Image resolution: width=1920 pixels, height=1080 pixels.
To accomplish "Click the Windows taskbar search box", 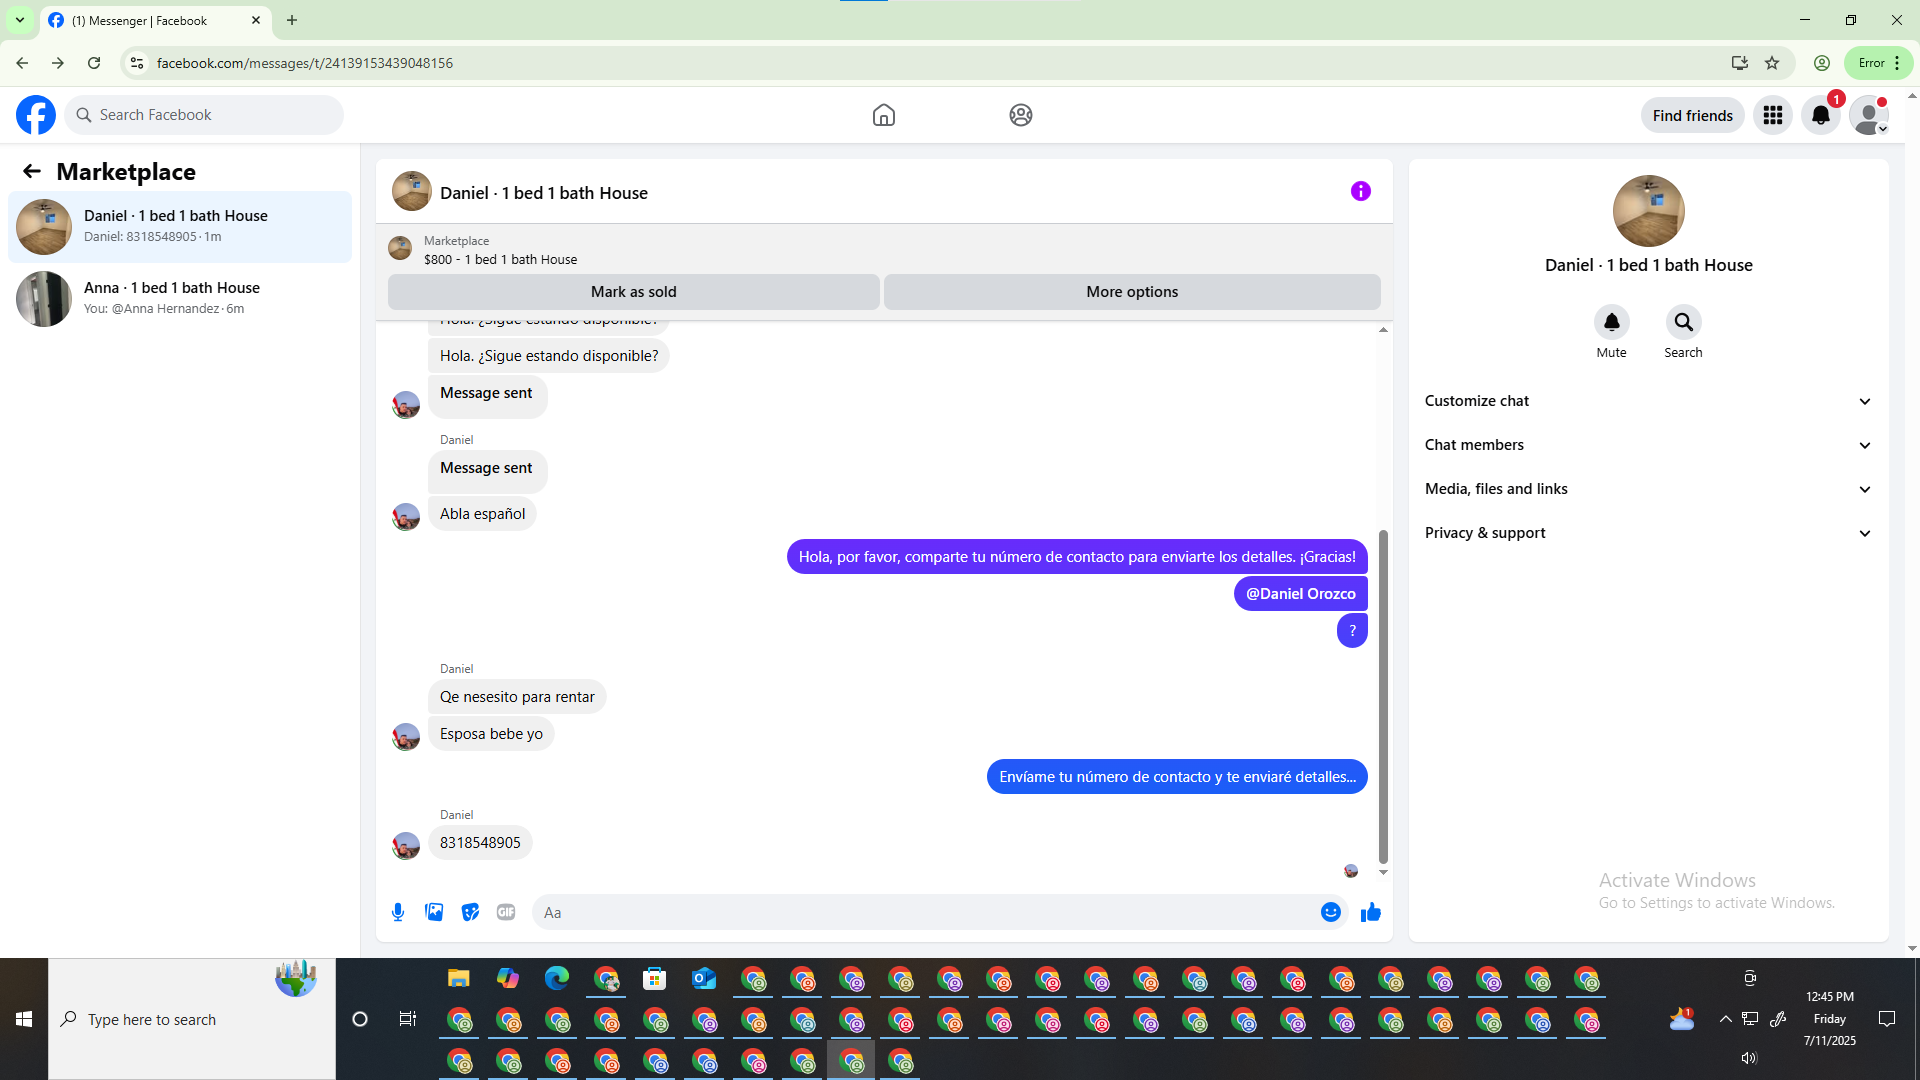I will pos(192,1019).
